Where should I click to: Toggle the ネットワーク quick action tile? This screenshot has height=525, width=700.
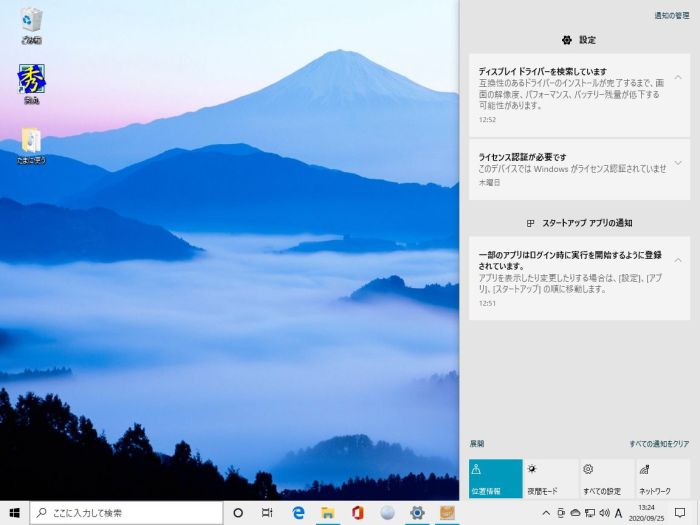pyautogui.click(x=662, y=479)
